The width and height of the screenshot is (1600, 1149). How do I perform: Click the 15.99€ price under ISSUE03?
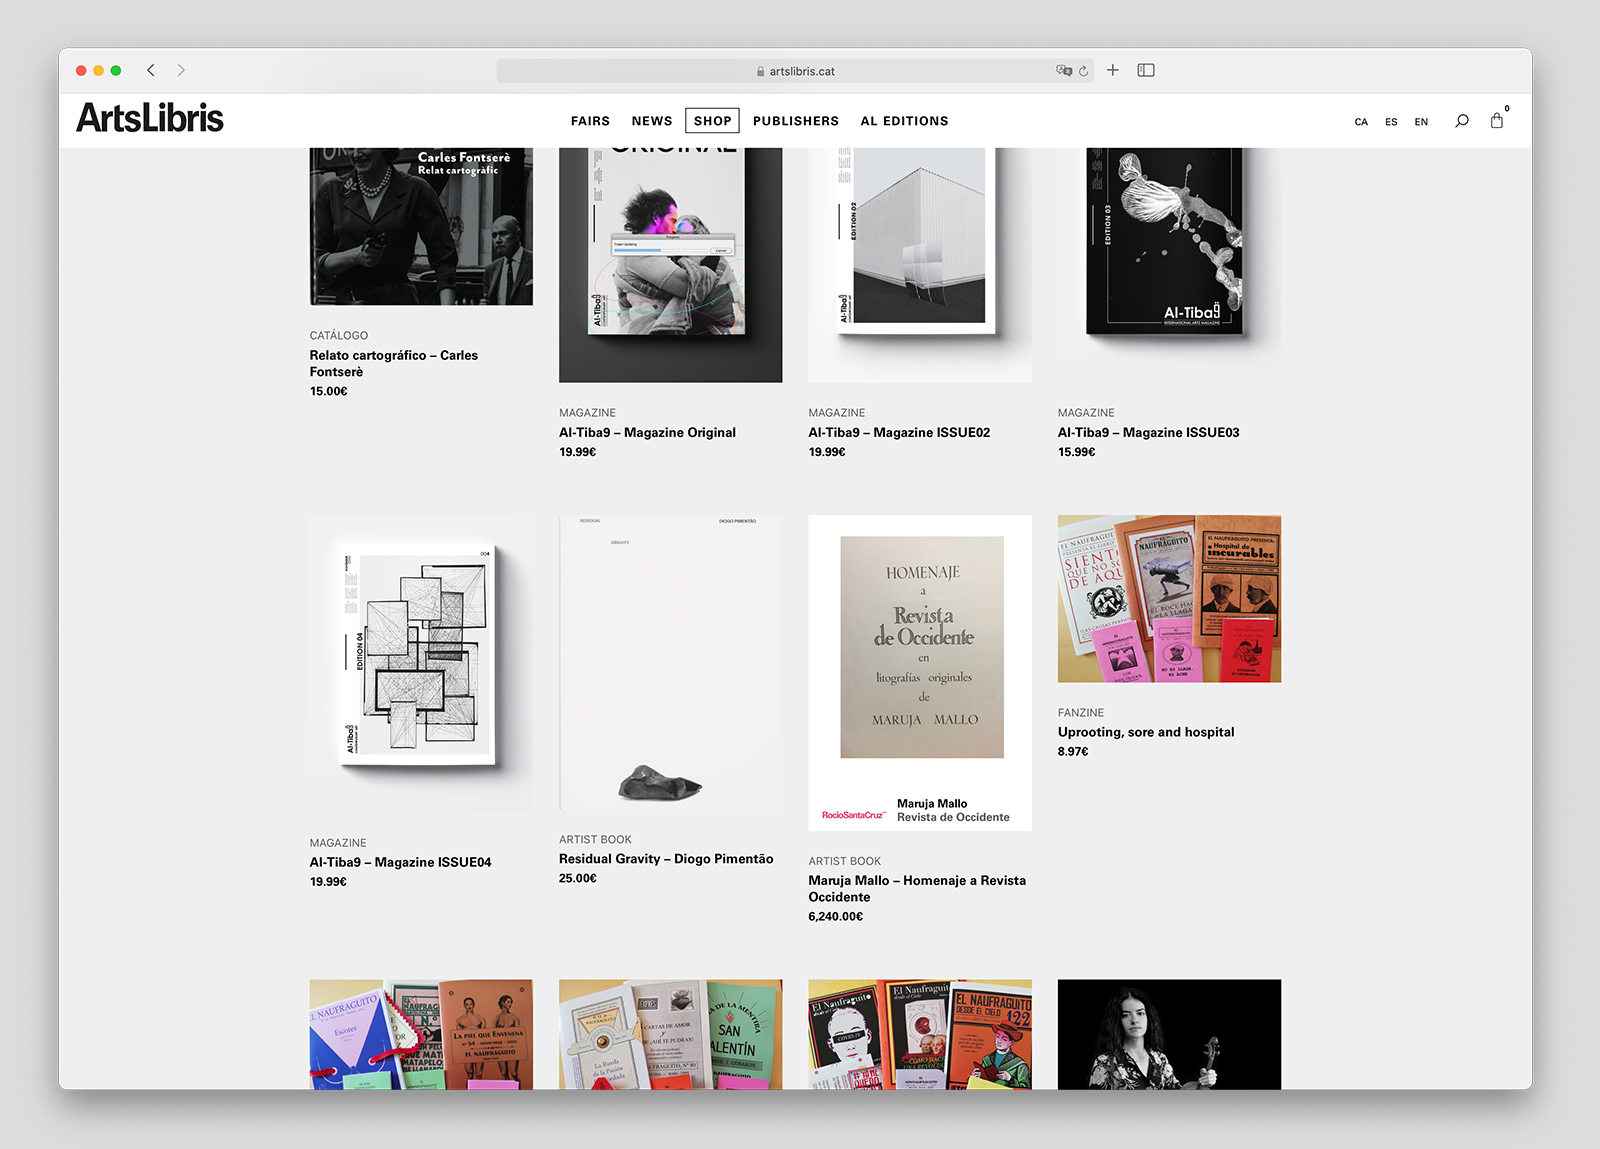(1077, 452)
